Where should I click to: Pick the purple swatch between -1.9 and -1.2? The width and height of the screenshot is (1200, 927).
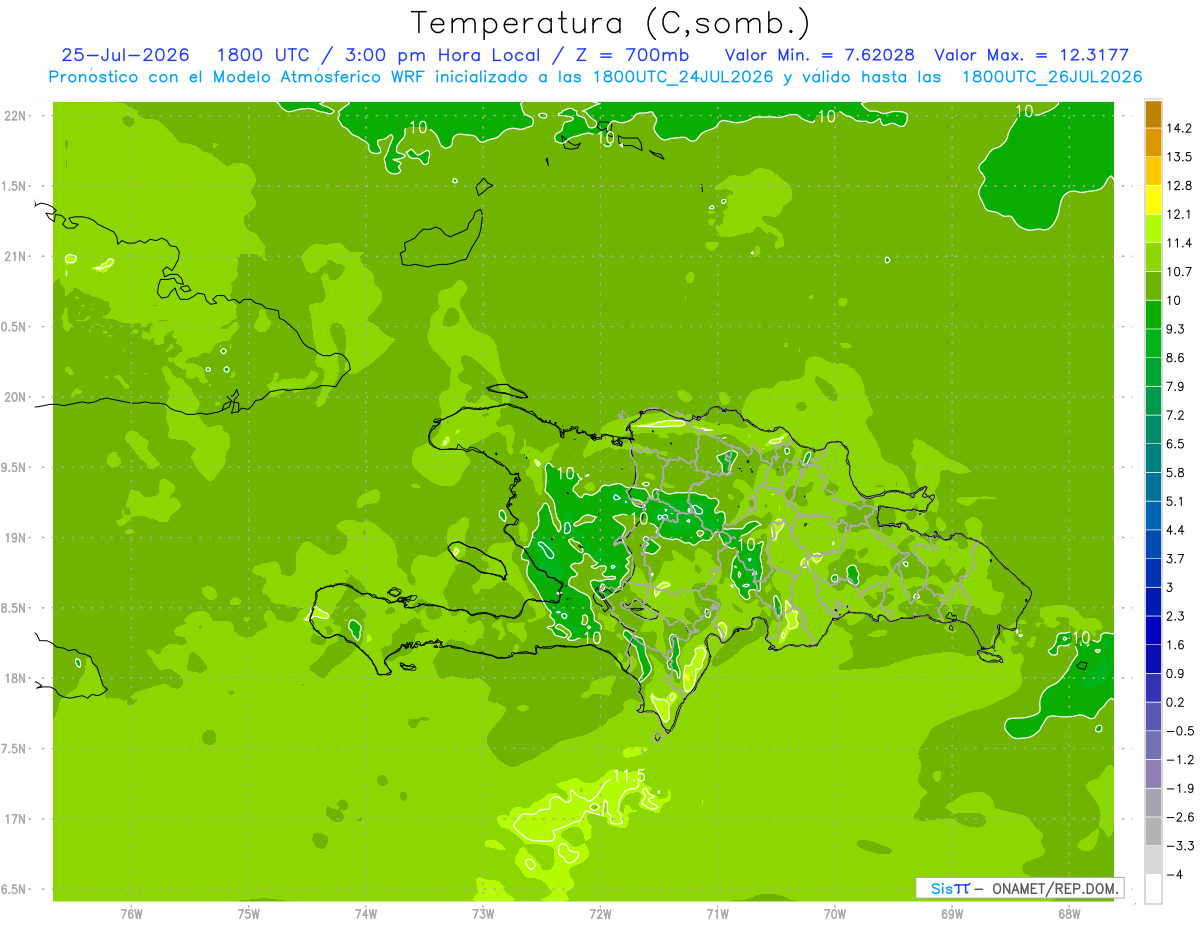[1153, 774]
